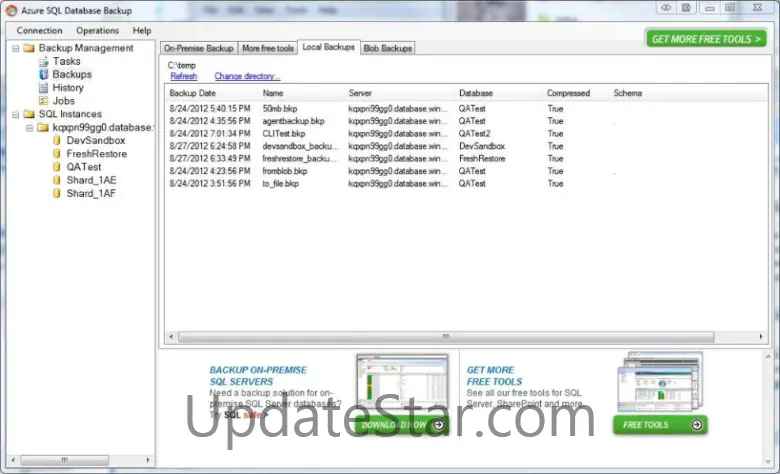Click the green DOWNLOAD NOW button
The width and height of the screenshot is (780, 474).
point(401,425)
